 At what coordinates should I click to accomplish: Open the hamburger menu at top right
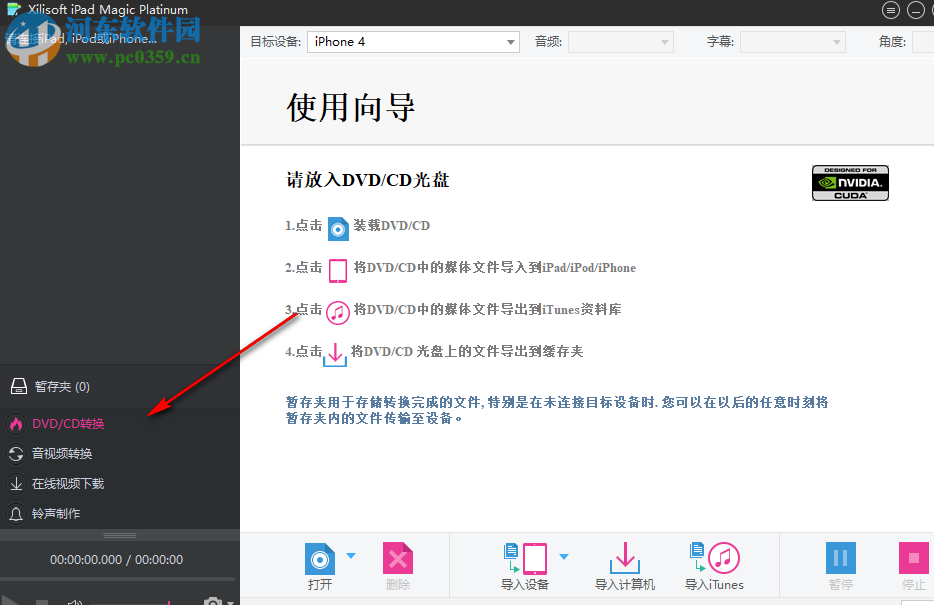pyautogui.click(x=890, y=10)
